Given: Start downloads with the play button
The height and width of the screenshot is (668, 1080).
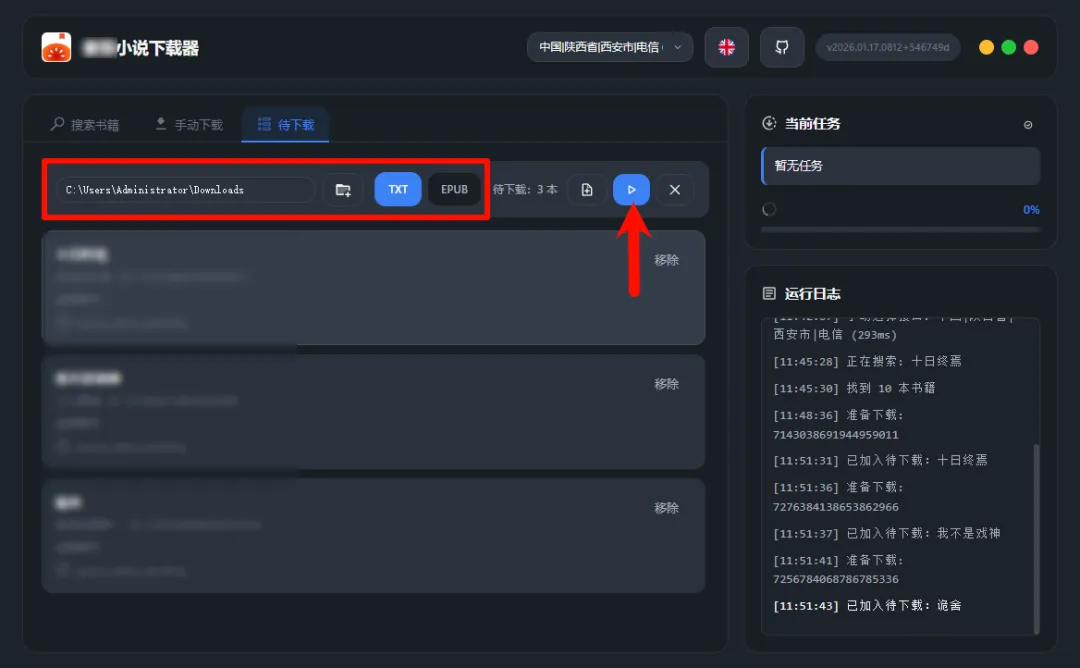Looking at the screenshot, I should (631, 189).
